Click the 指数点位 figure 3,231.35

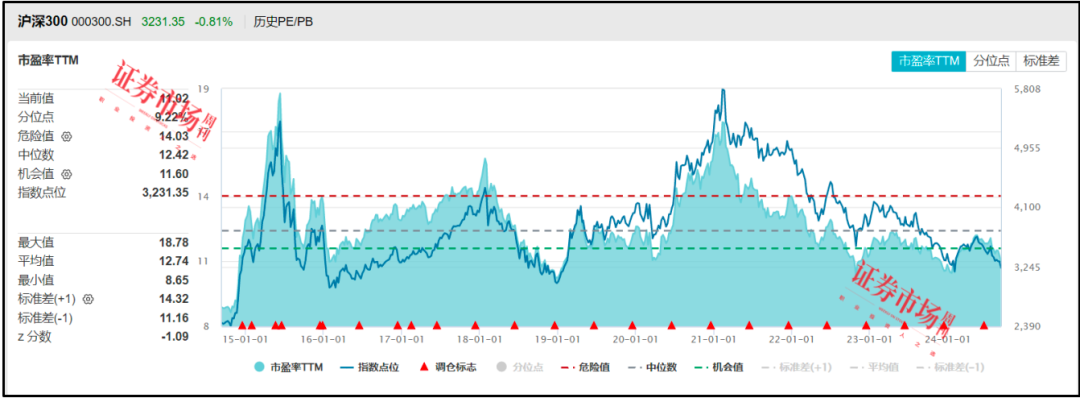166,193
